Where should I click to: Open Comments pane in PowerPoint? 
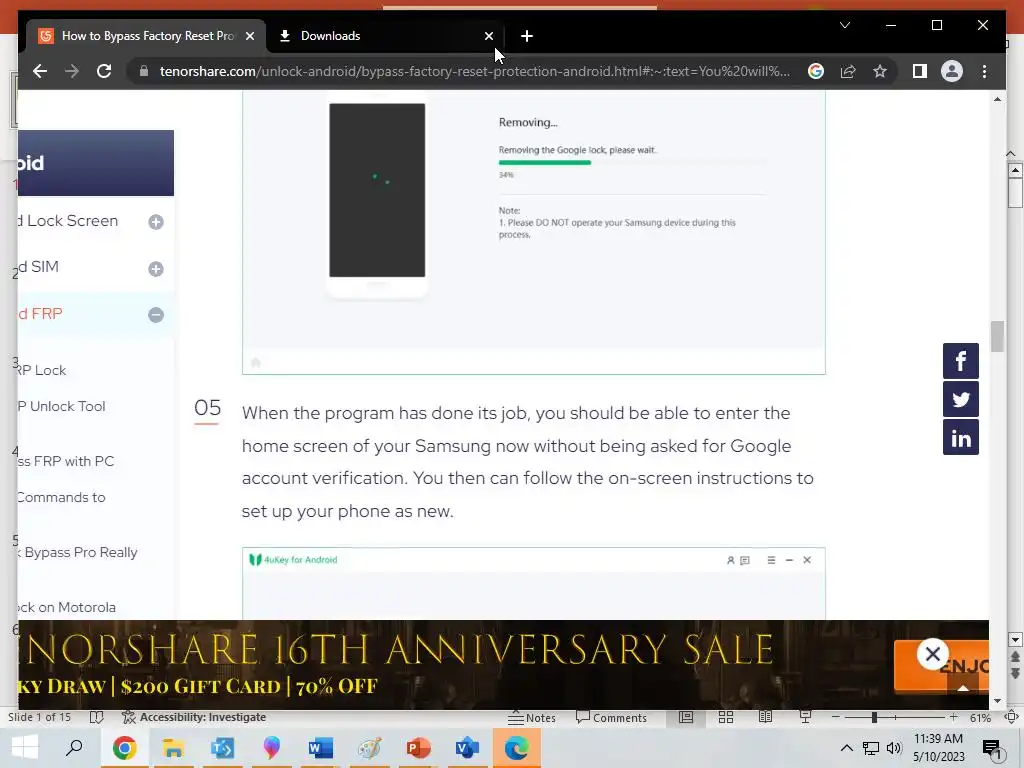[x=611, y=718]
